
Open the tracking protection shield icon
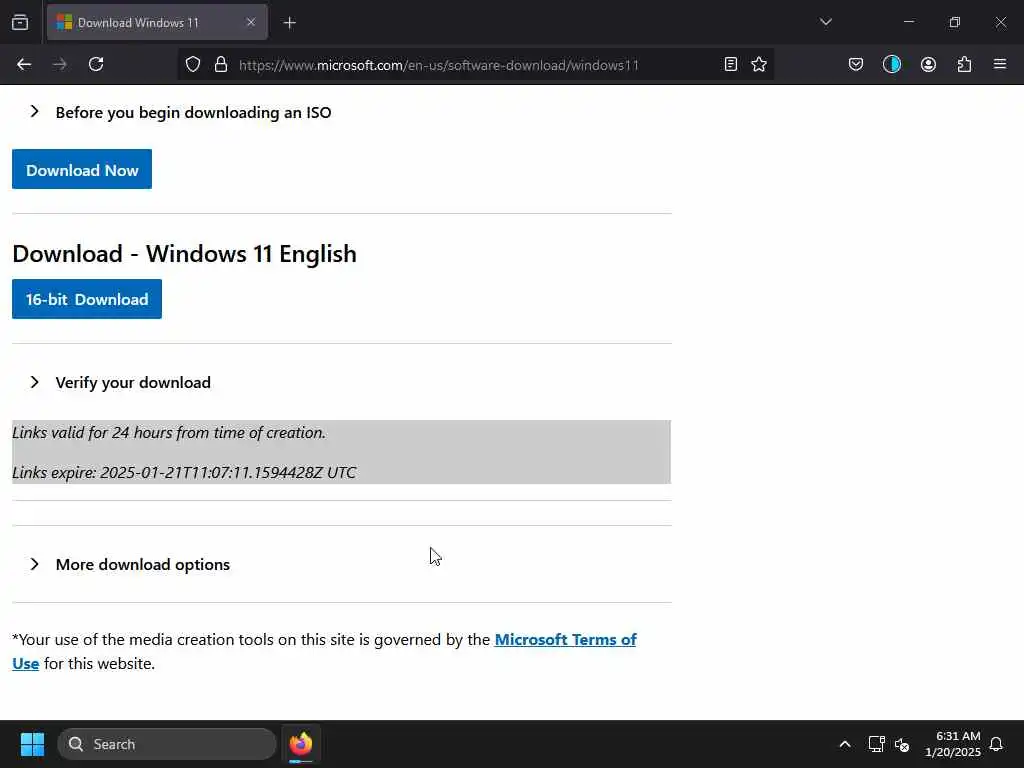(x=193, y=64)
